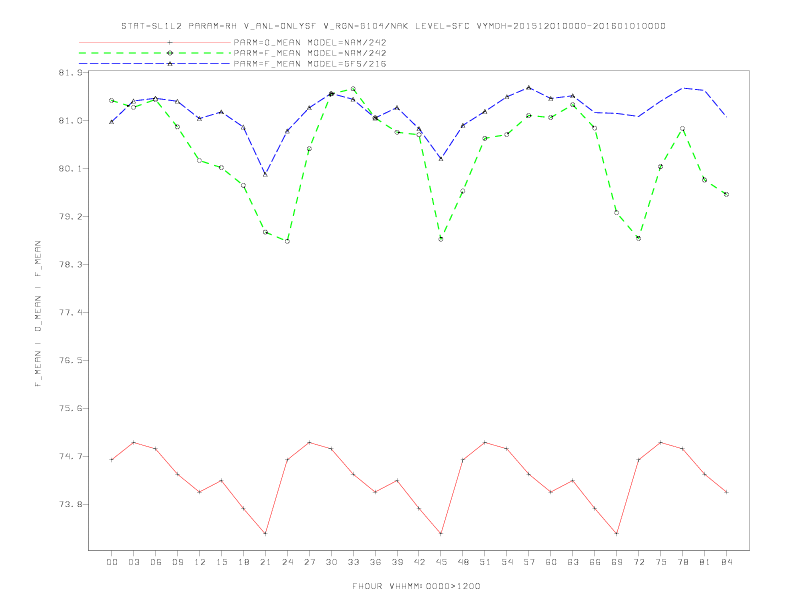
Task: Click x-axis forecast hour label 45
Action: (x=441, y=562)
